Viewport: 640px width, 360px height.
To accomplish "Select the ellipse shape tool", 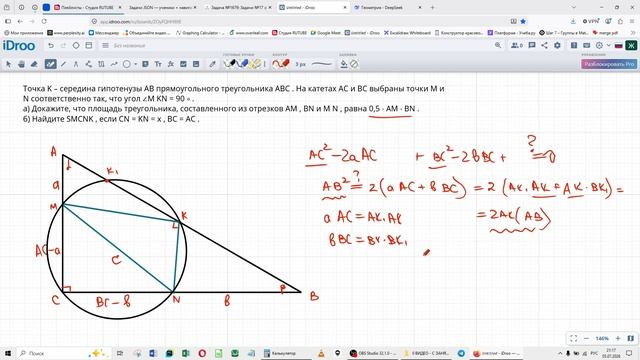I will [x=127, y=64].
